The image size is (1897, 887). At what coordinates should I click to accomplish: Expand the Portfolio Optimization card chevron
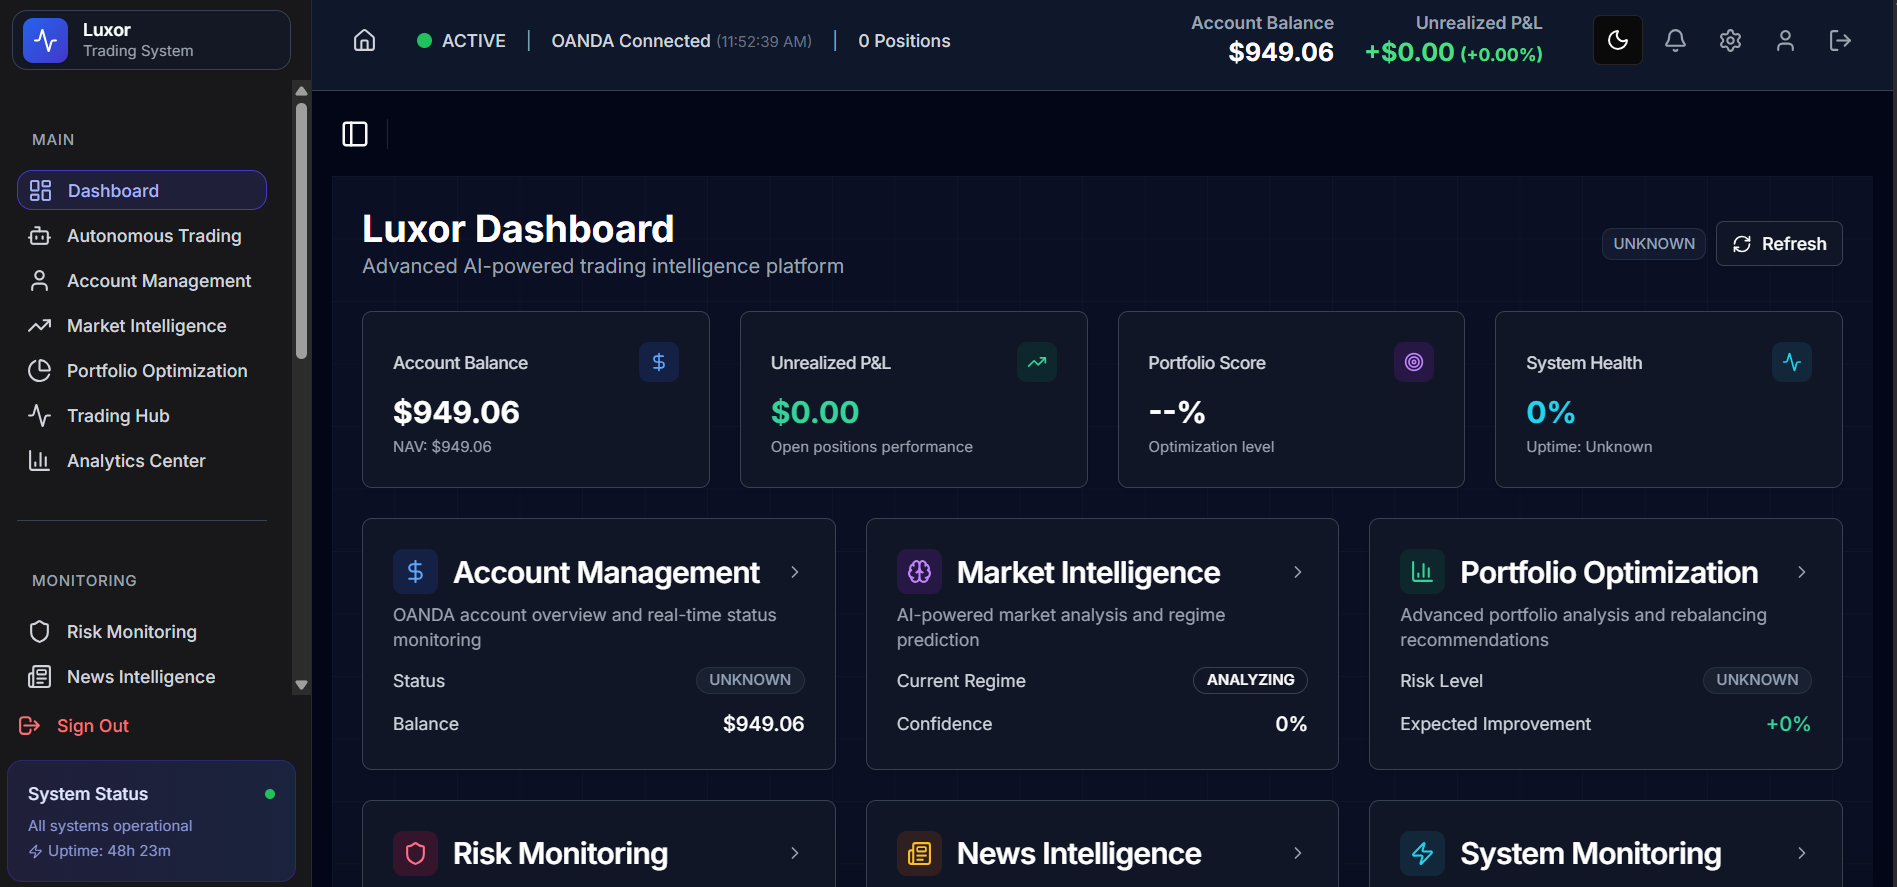pyautogui.click(x=1801, y=572)
